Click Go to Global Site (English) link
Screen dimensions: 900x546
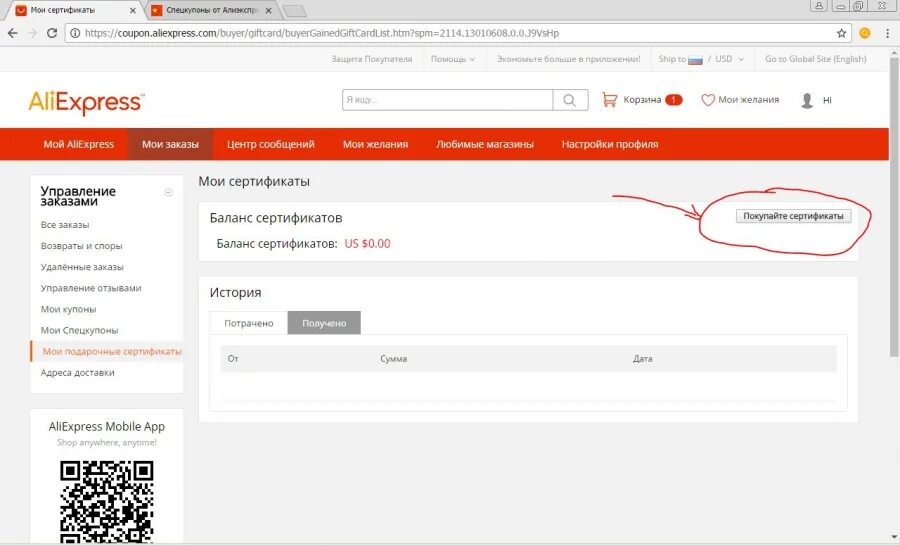coord(816,59)
